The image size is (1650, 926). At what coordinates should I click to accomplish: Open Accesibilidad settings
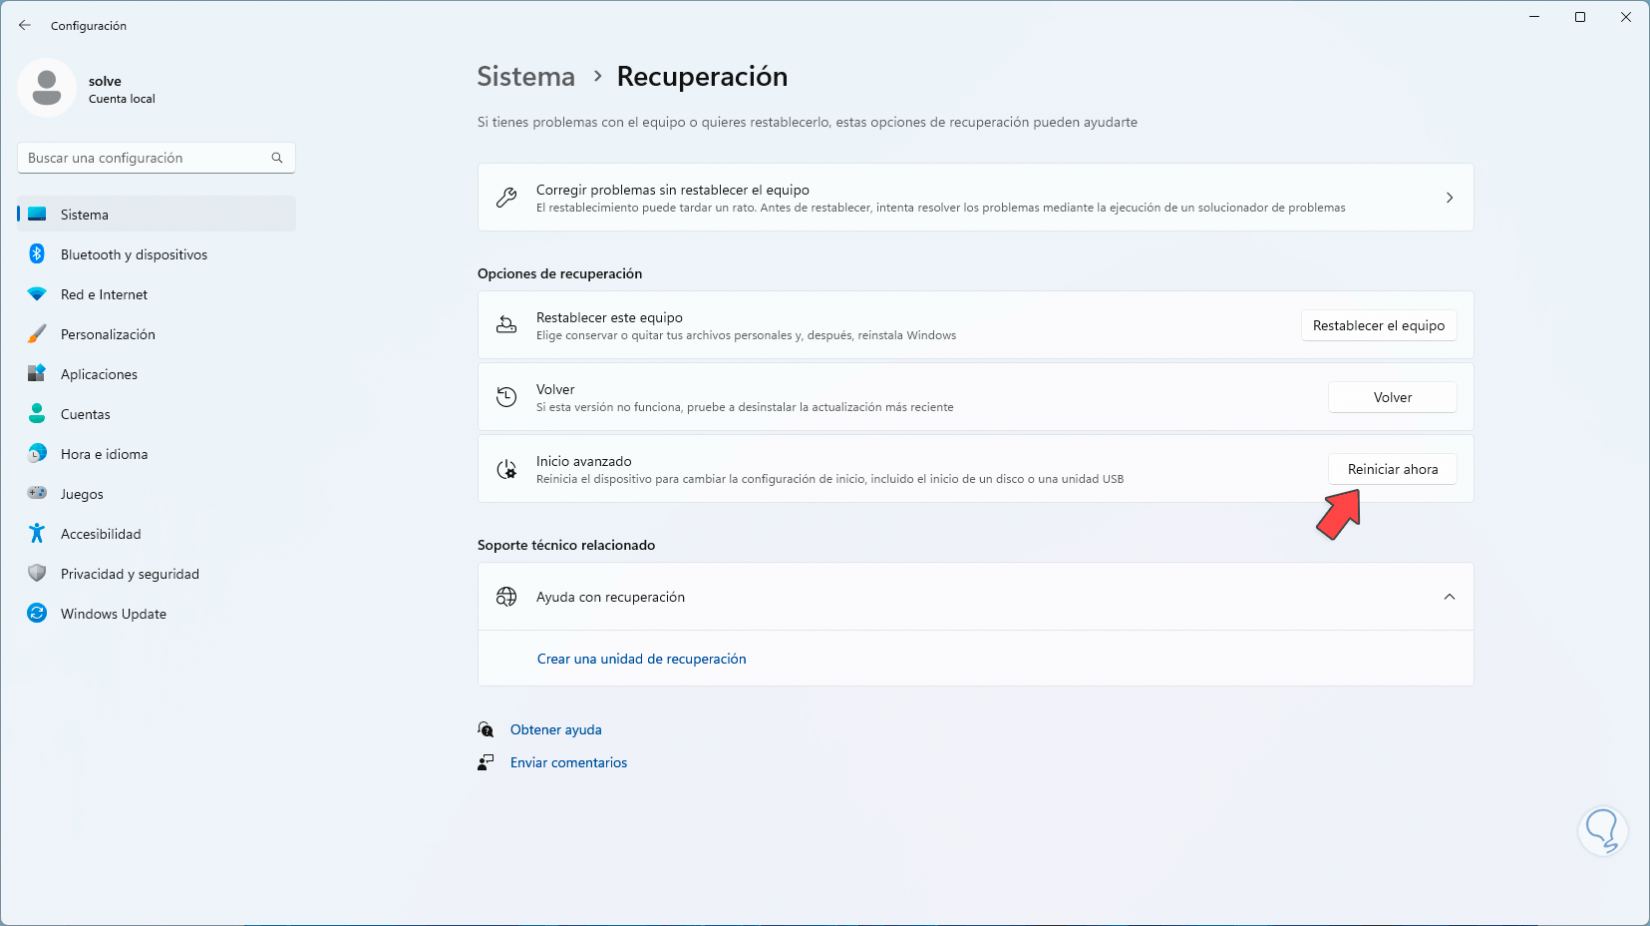[x=157, y=534]
